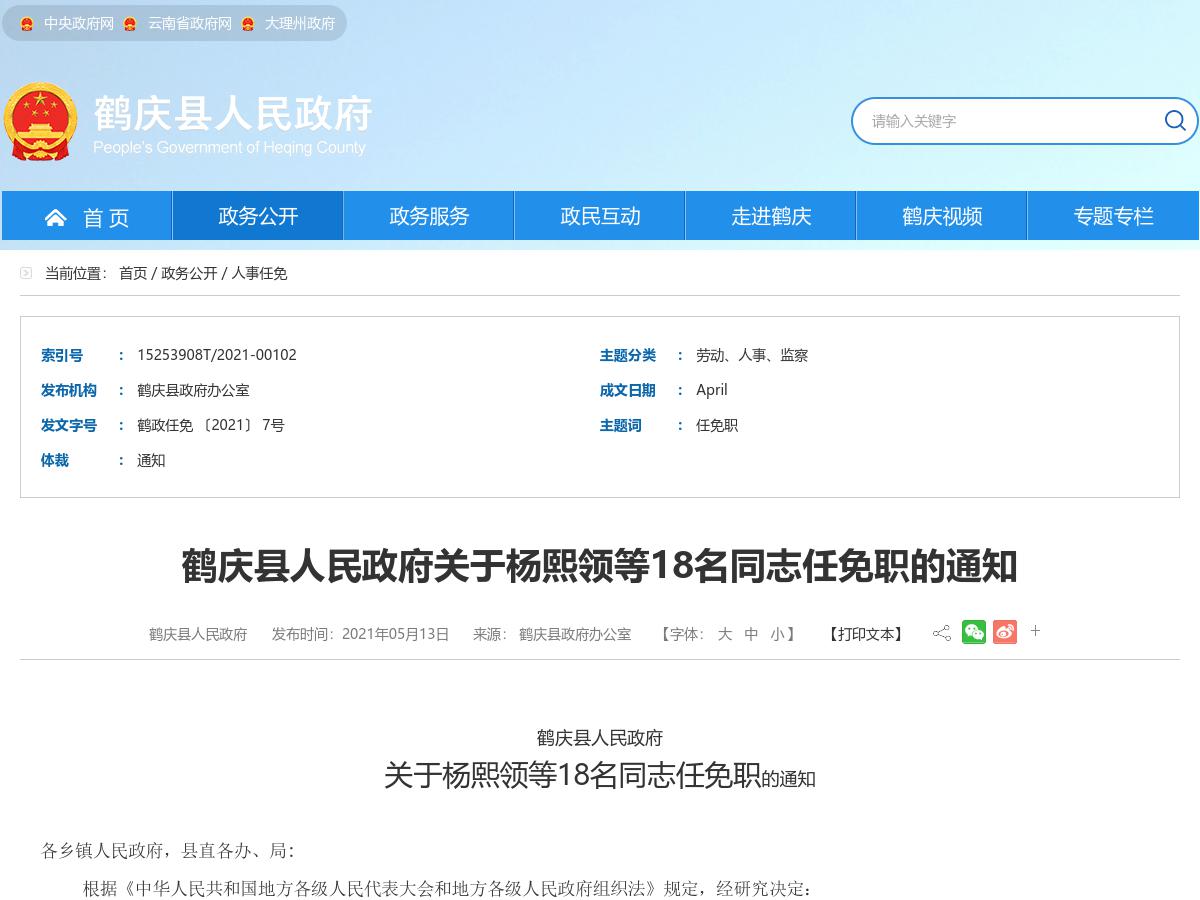The image size is (1200, 900).
Task: Click the national emblem logo
Action: point(40,121)
